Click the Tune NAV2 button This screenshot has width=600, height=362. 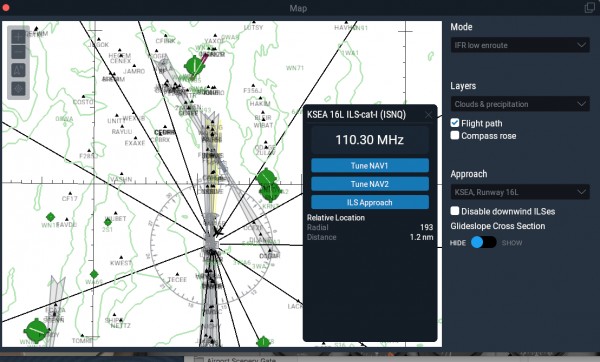(x=370, y=184)
